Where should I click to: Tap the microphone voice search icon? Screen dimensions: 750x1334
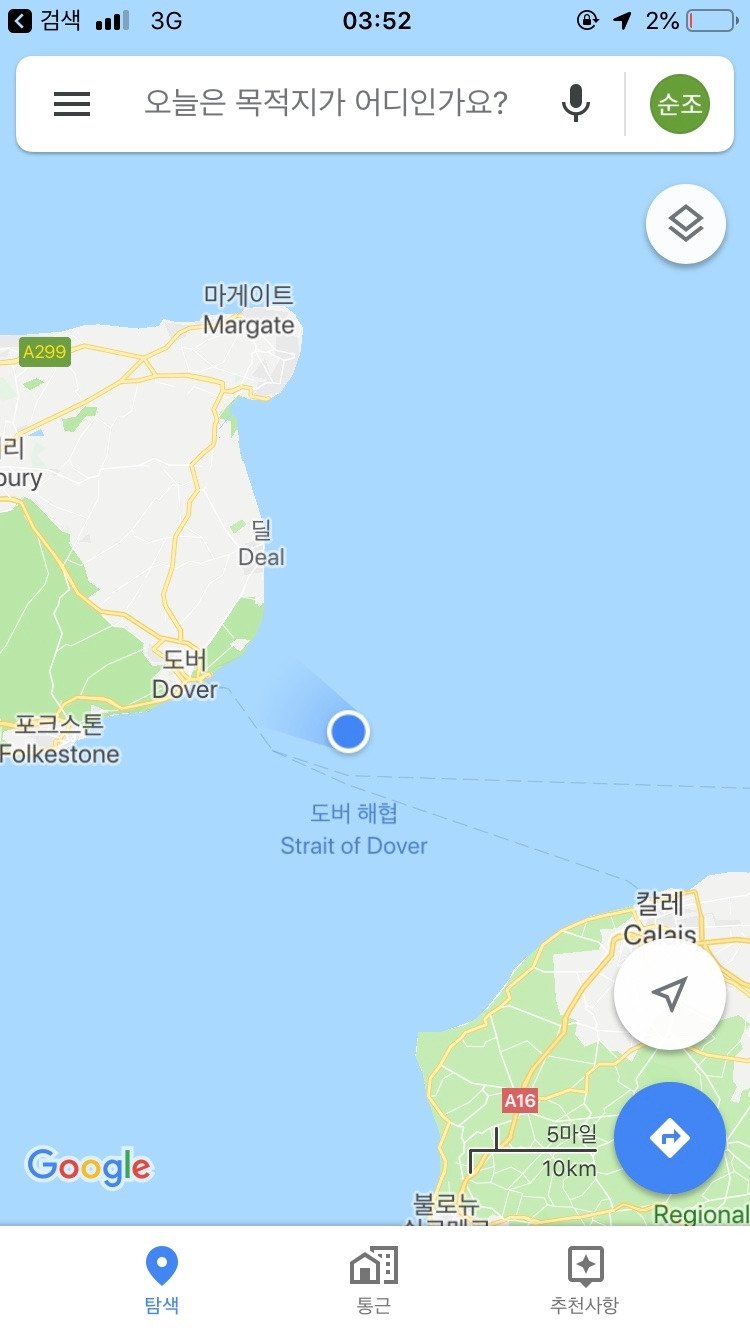click(575, 103)
